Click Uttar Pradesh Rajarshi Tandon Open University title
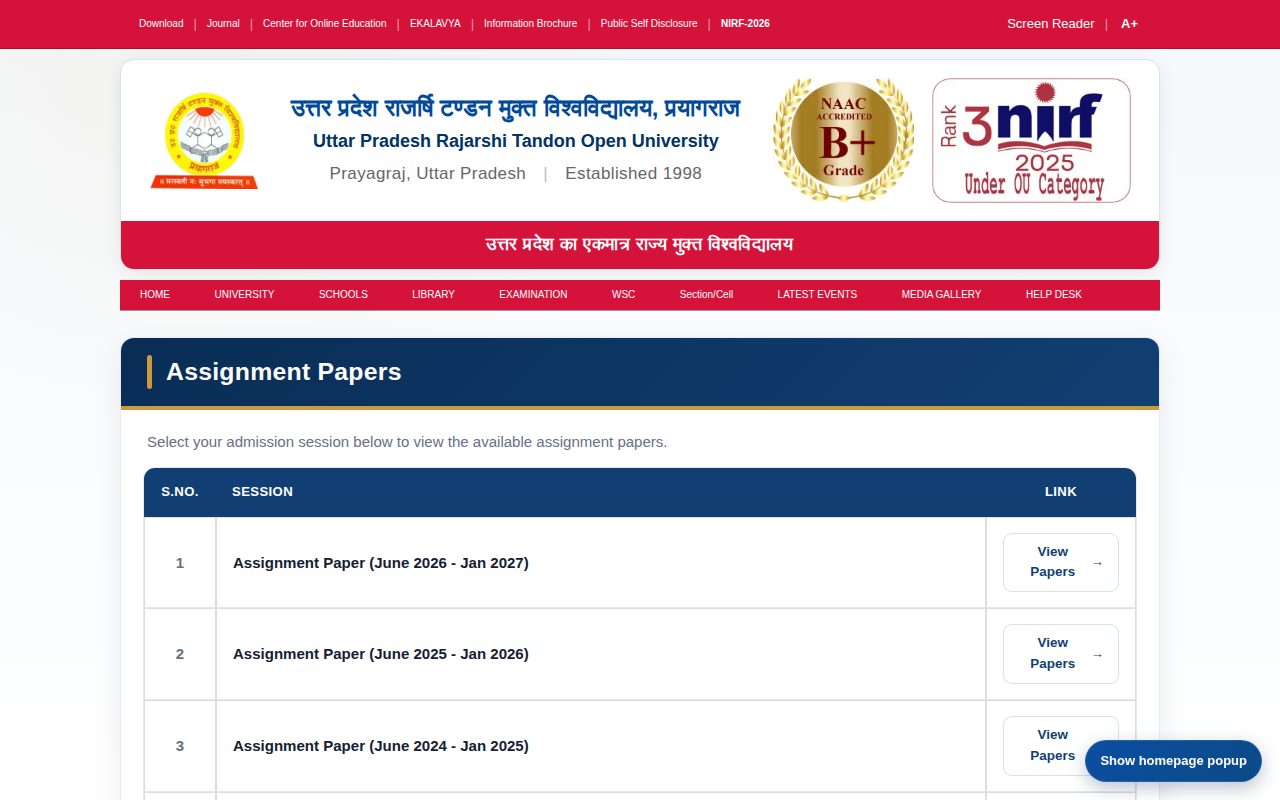This screenshot has width=1280, height=800. pos(516,141)
